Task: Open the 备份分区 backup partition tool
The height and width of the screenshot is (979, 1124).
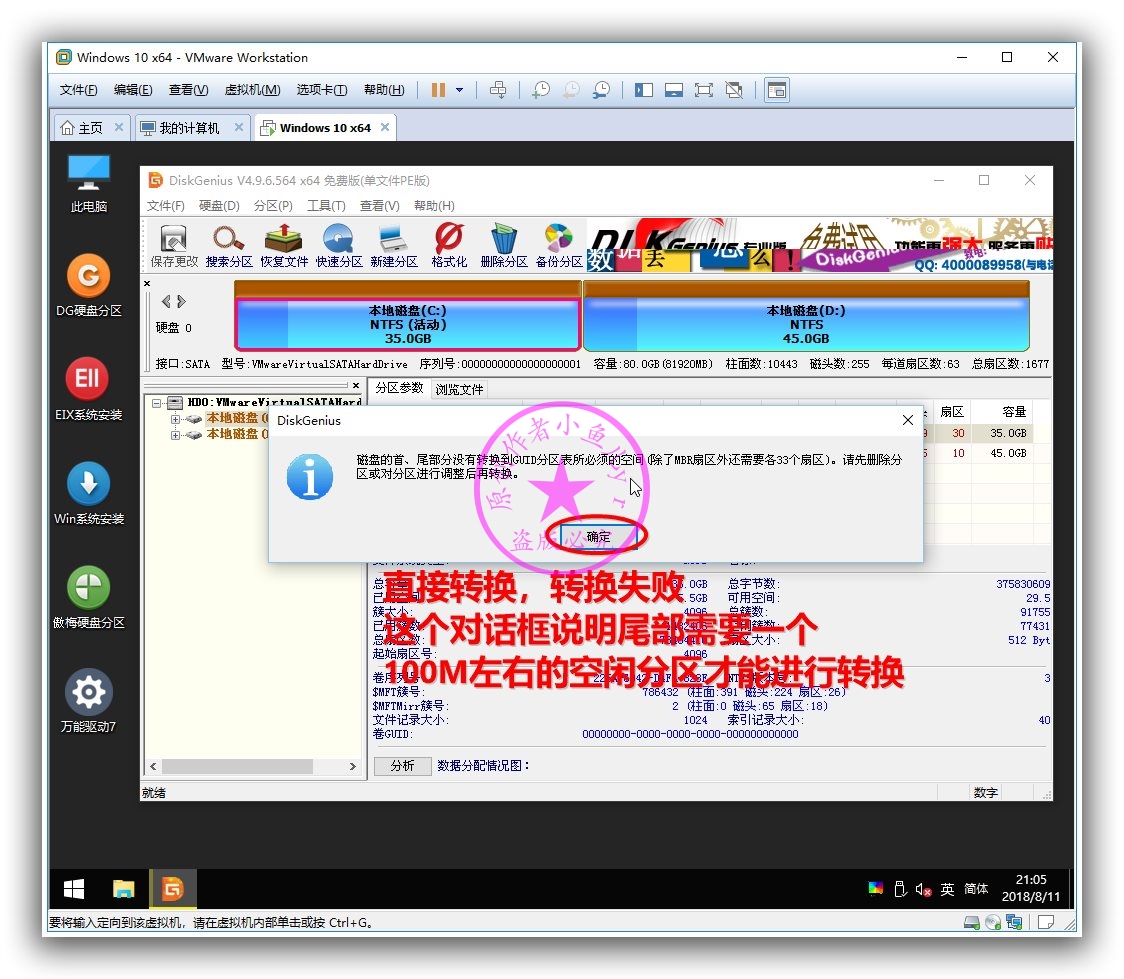Action: pyautogui.click(x=559, y=243)
